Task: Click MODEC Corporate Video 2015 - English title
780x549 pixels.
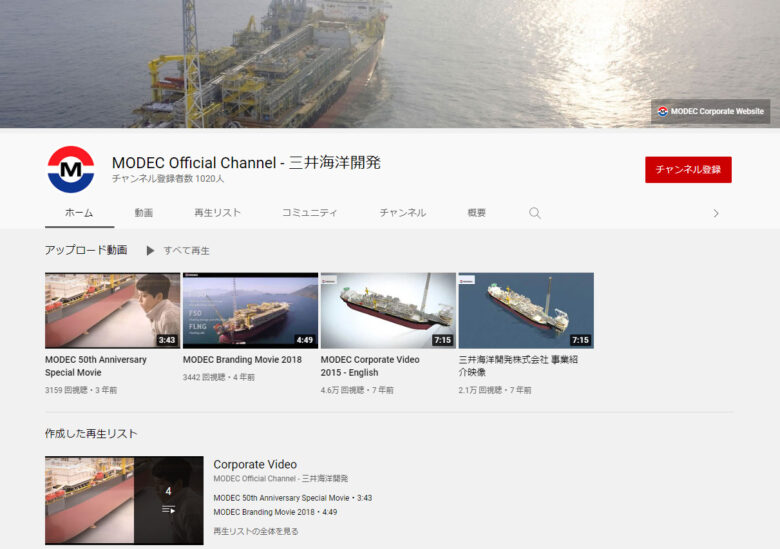Action: (x=370, y=366)
